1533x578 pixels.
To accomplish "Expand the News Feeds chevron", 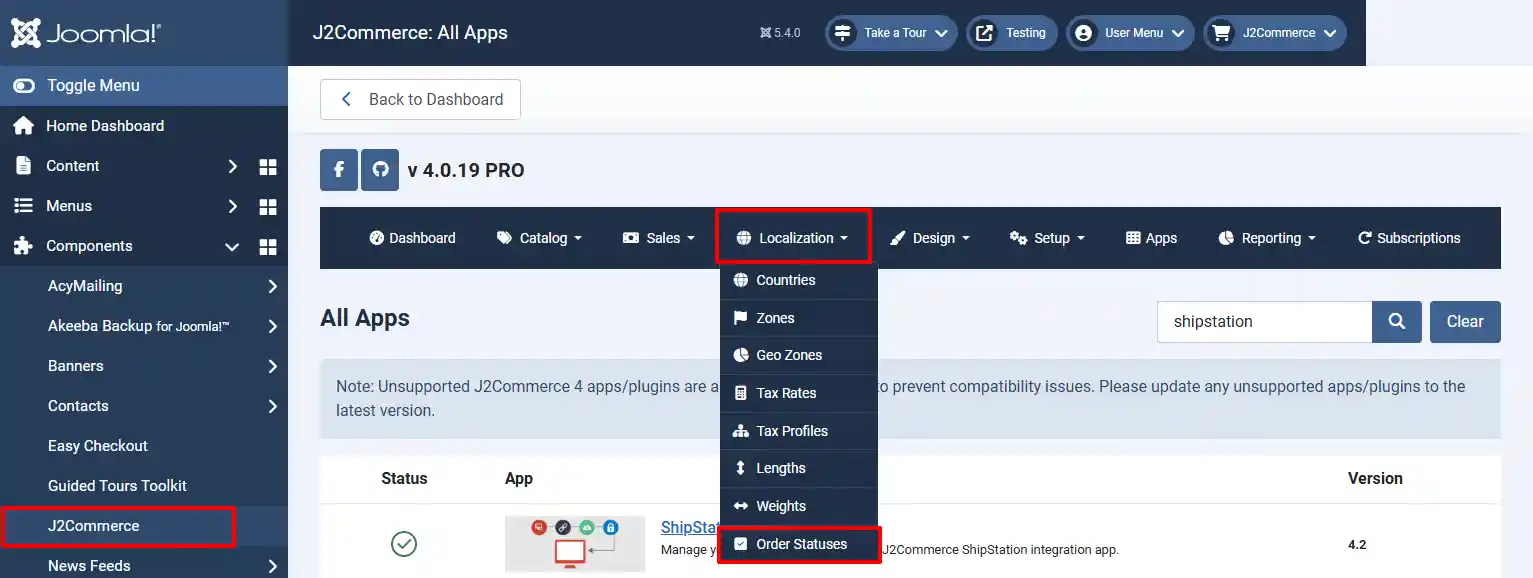I will coord(272,566).
